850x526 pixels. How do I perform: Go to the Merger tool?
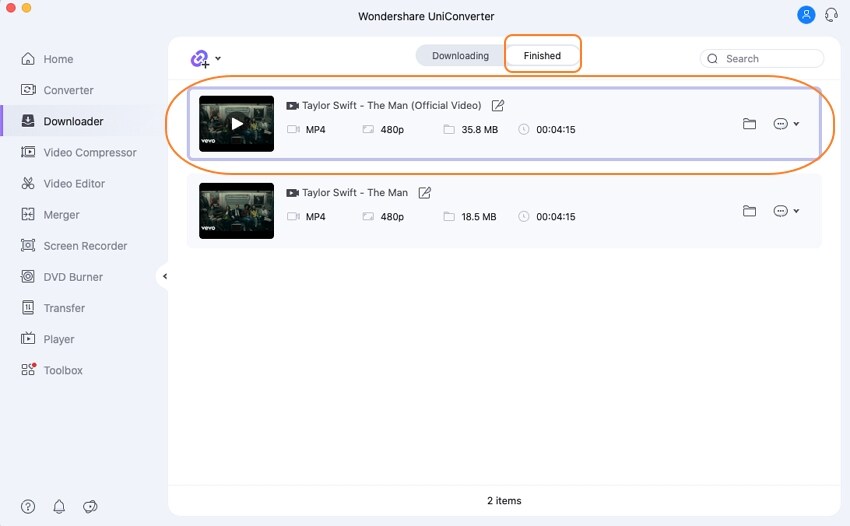click(50, 215)
